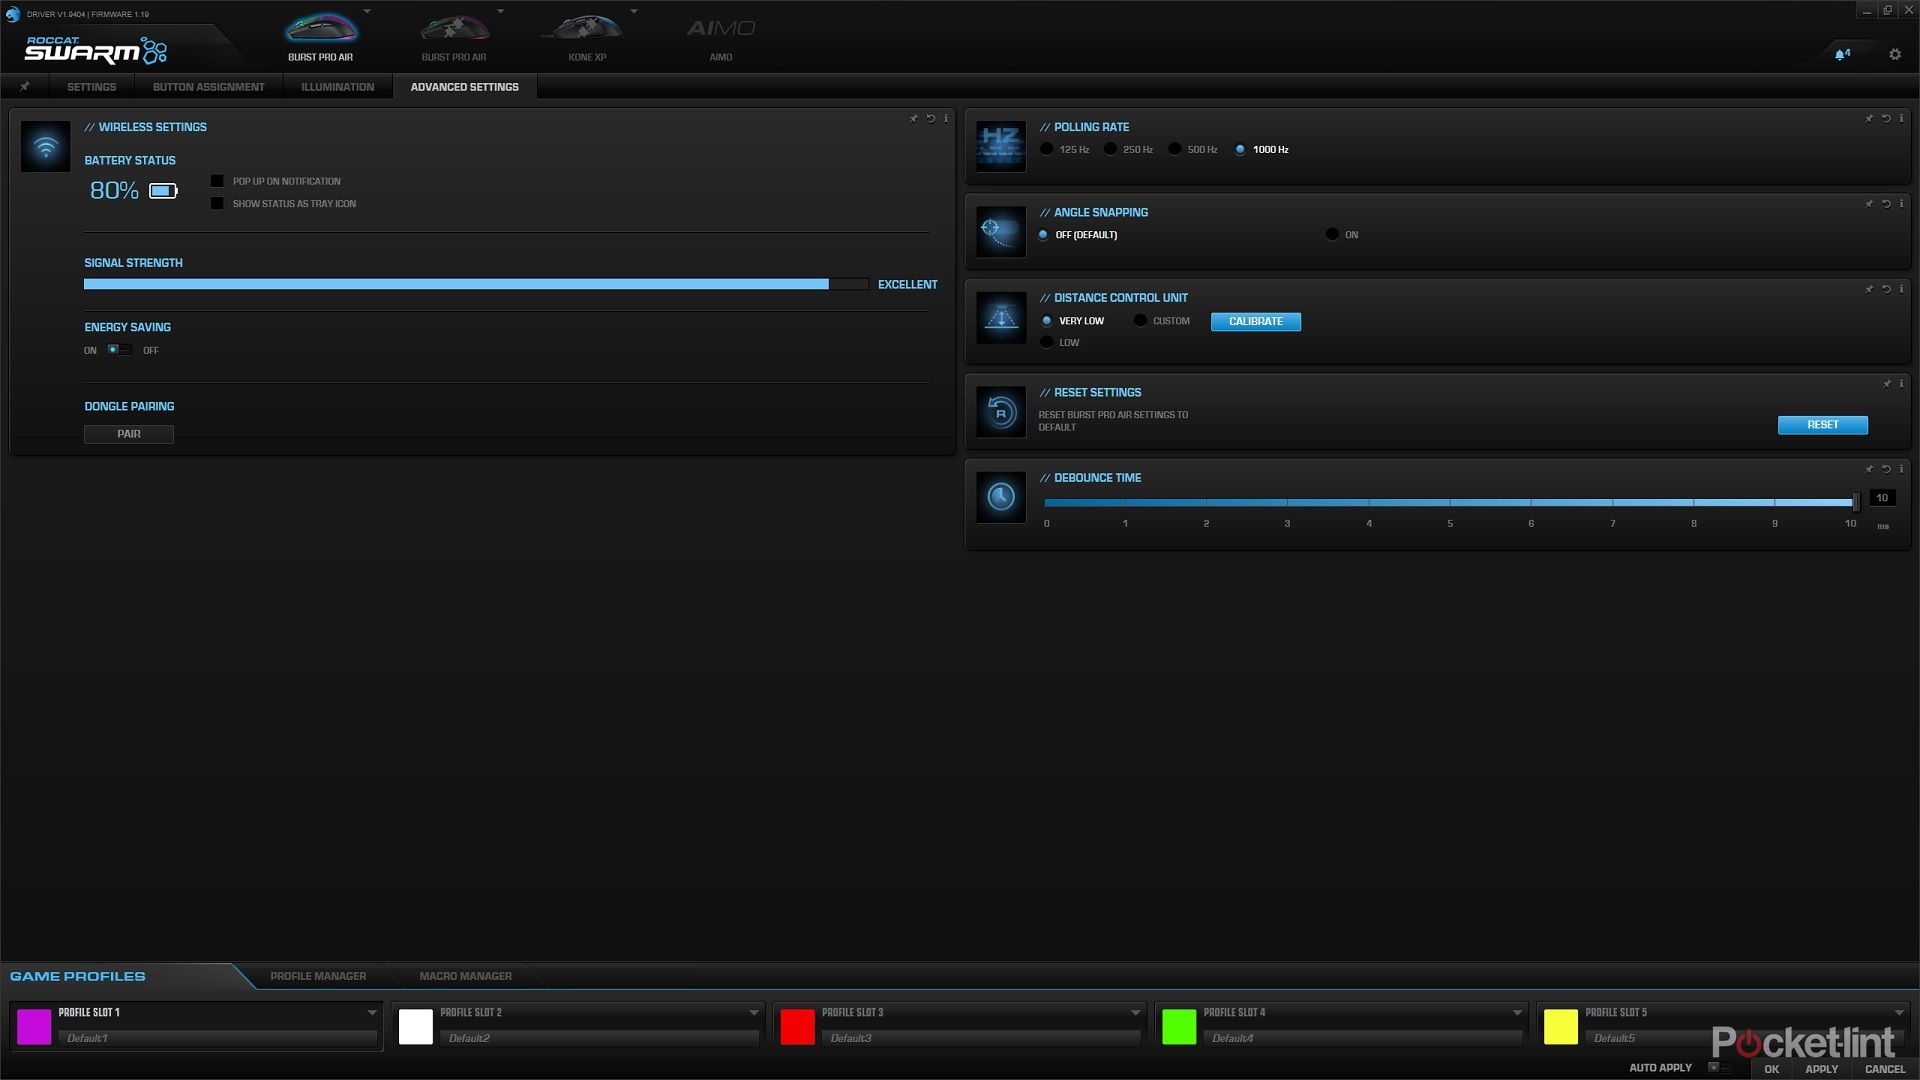Viewport: 1920px width, 1080px height.
Task: Click the Roccat Swarm logo
Action: tap(96, 50)
